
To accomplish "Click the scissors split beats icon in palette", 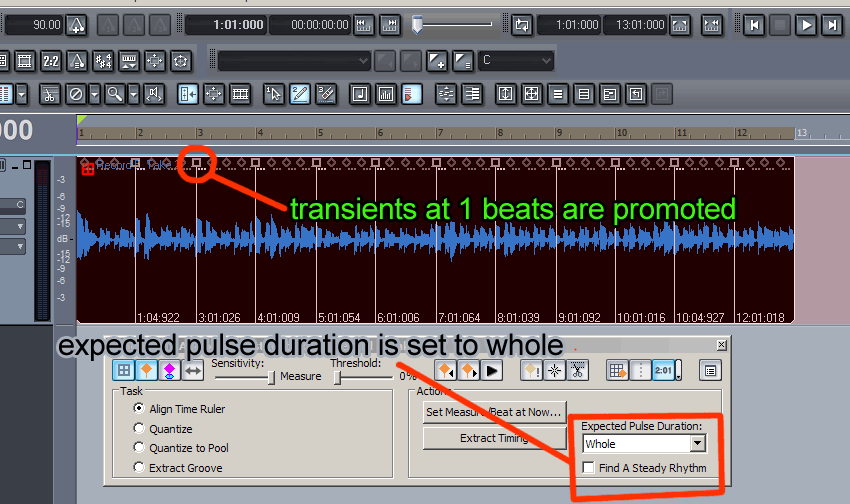I will 577,370.
